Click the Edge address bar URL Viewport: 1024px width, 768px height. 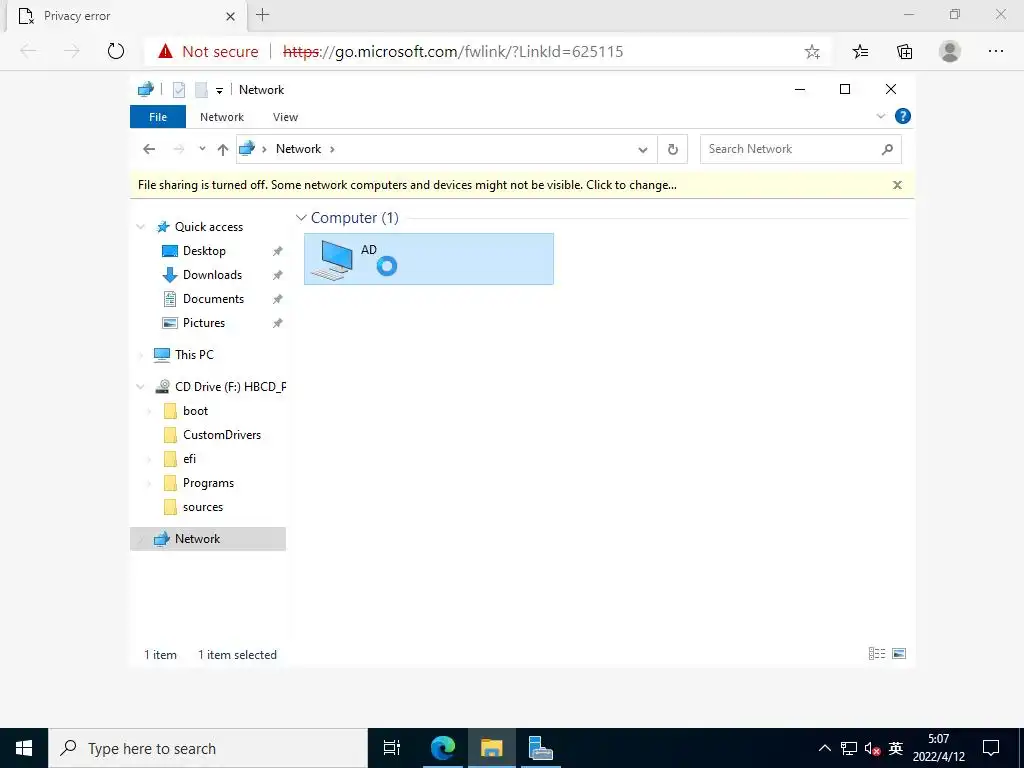453,52
